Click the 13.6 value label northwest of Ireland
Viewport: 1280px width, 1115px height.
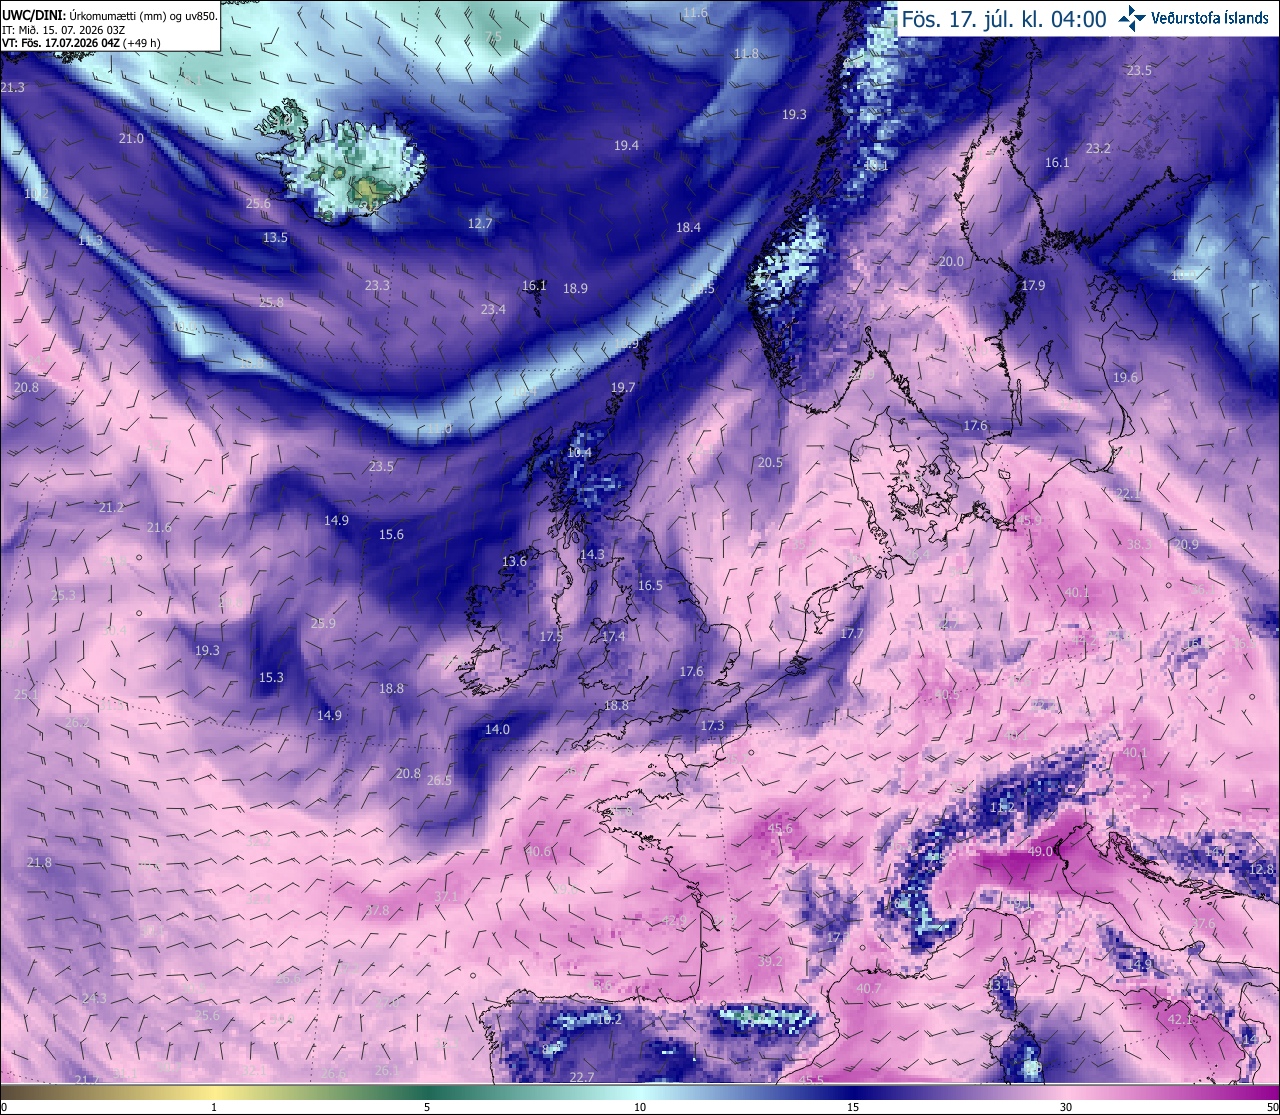[x=514, y=562]
